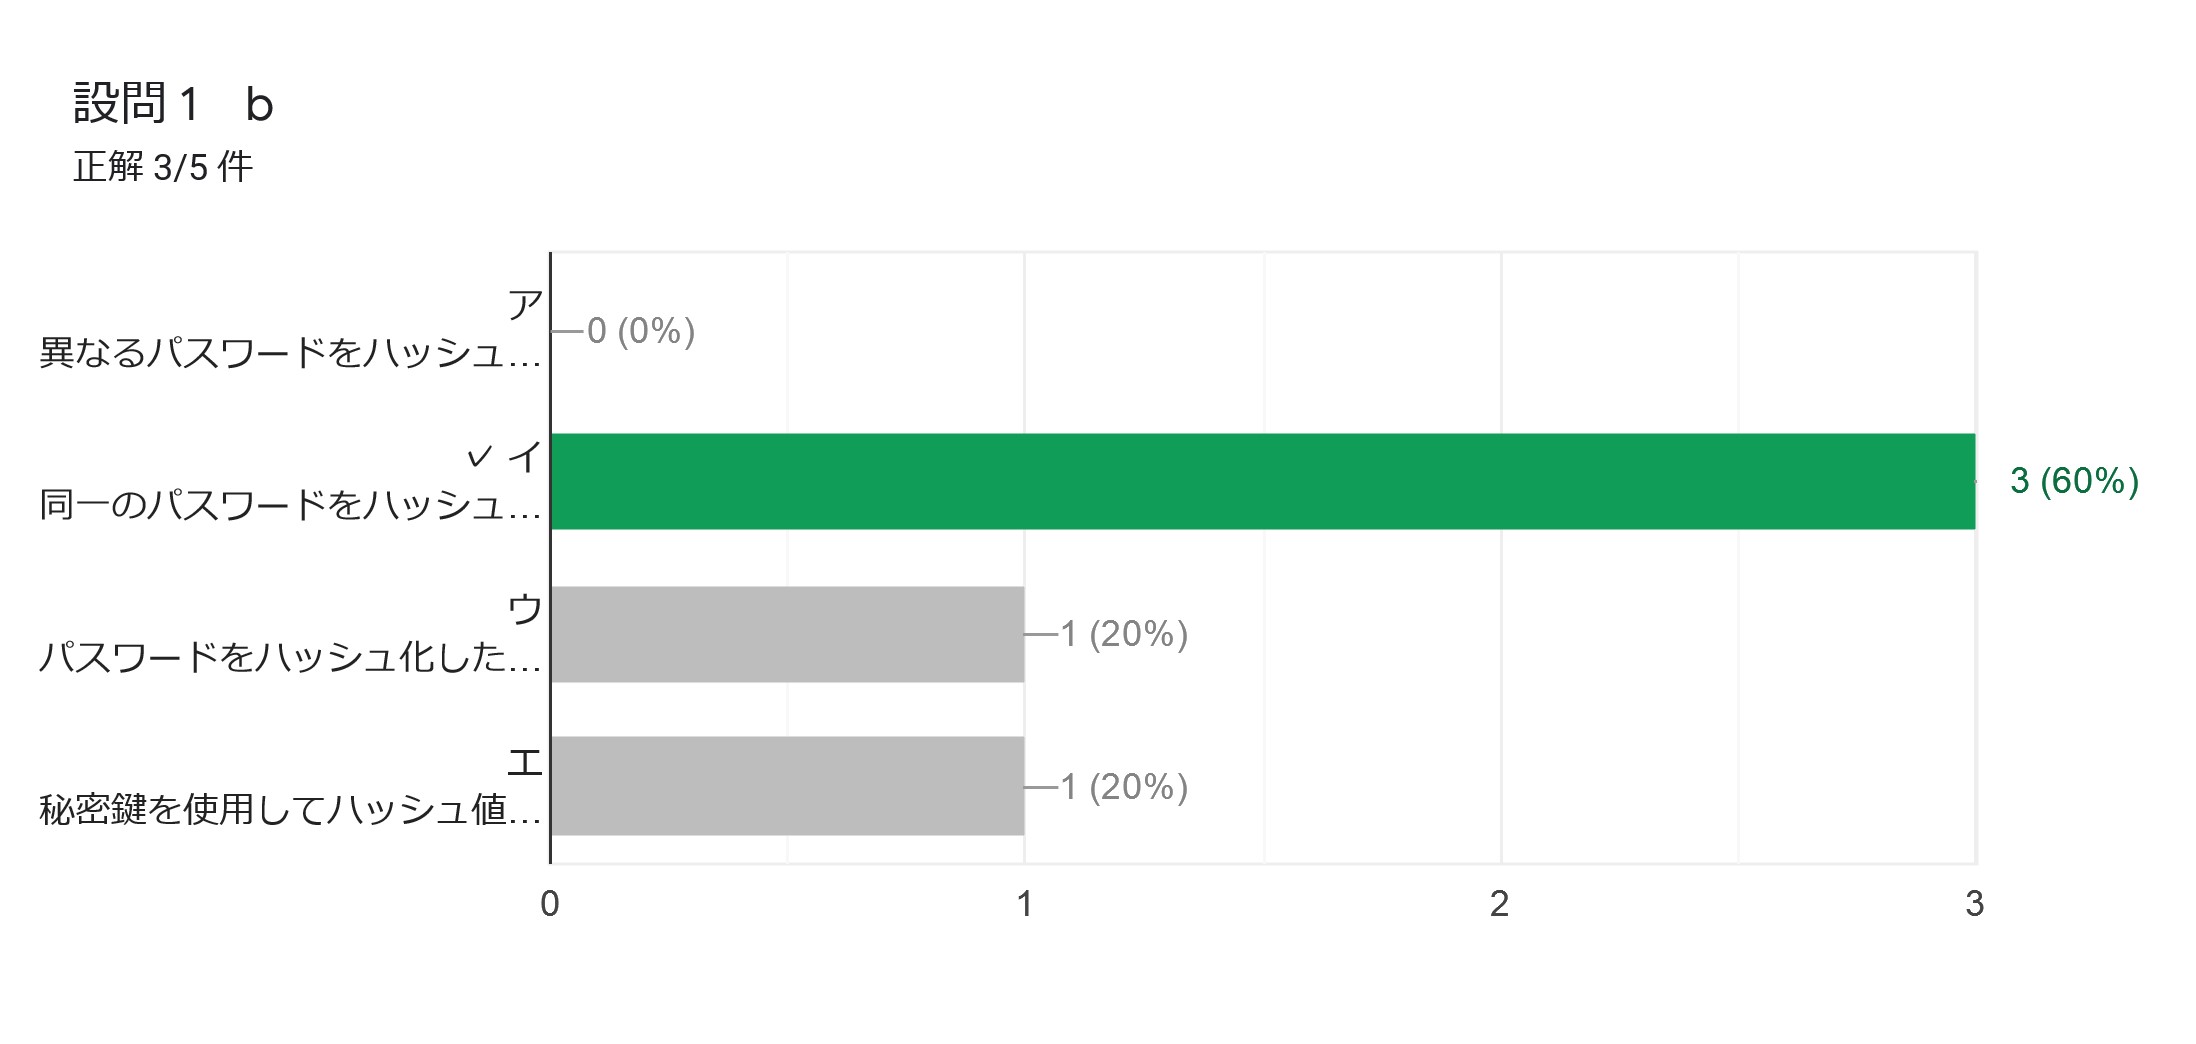Click the ア category label
This screenshot has height=1044, width=2196.
coord(525,305)
